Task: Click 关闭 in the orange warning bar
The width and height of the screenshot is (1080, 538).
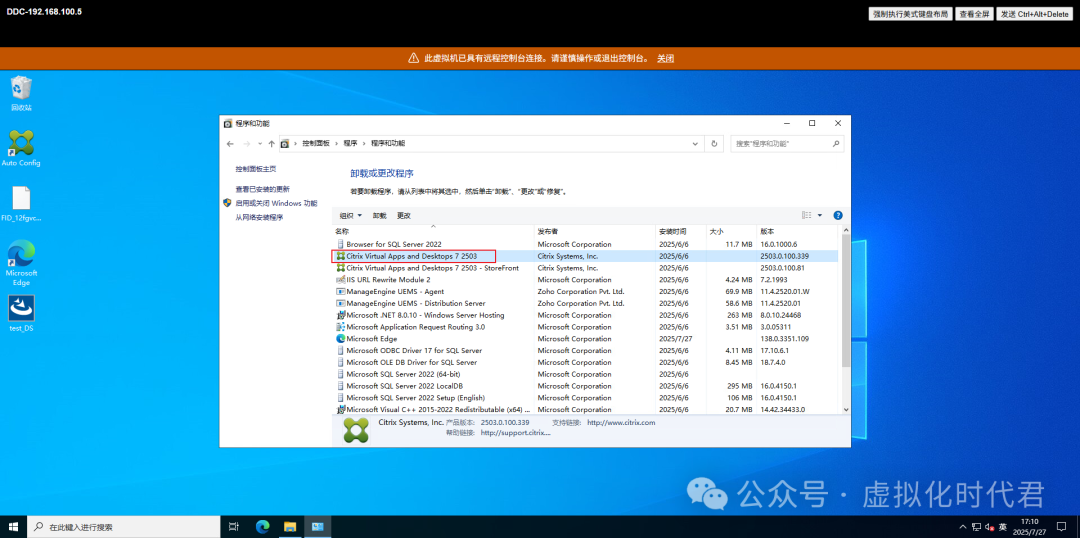Action: [x=665, y=59]
